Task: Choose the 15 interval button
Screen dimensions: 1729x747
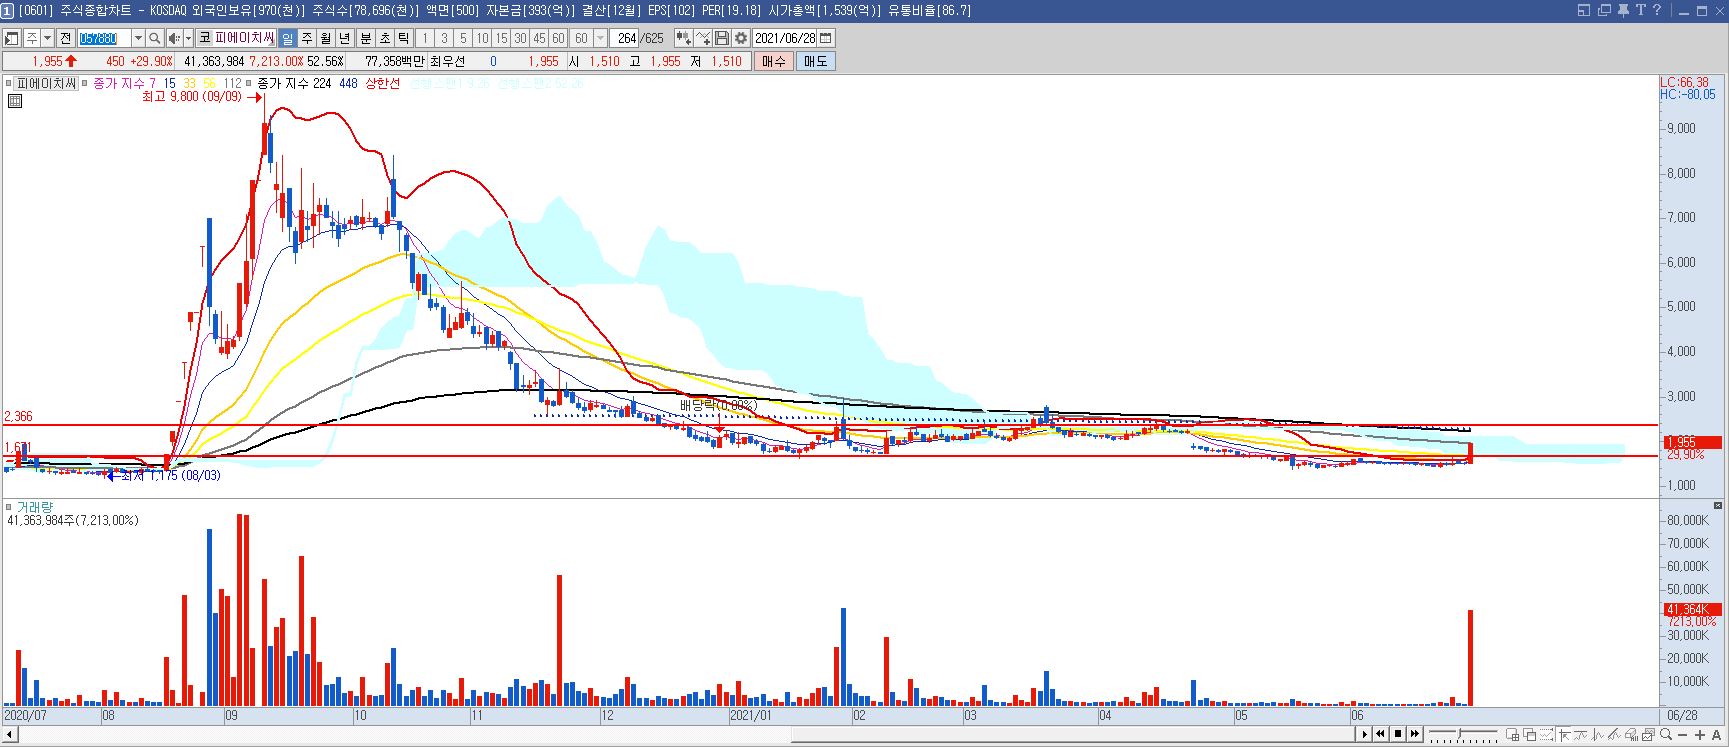Action: [501, 38]
